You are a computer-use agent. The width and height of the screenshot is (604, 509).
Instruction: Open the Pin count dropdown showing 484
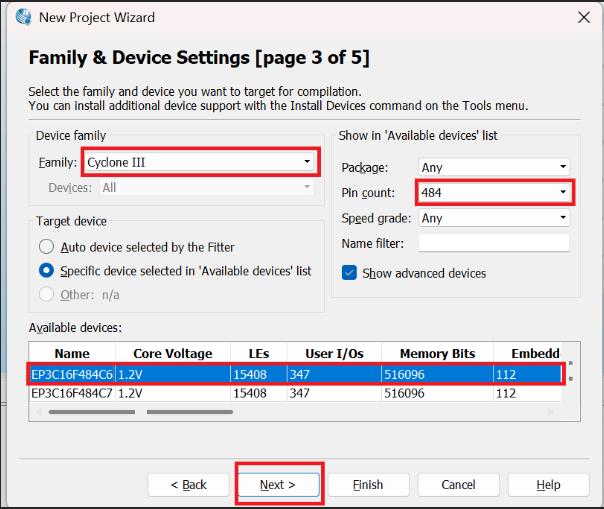494,192
